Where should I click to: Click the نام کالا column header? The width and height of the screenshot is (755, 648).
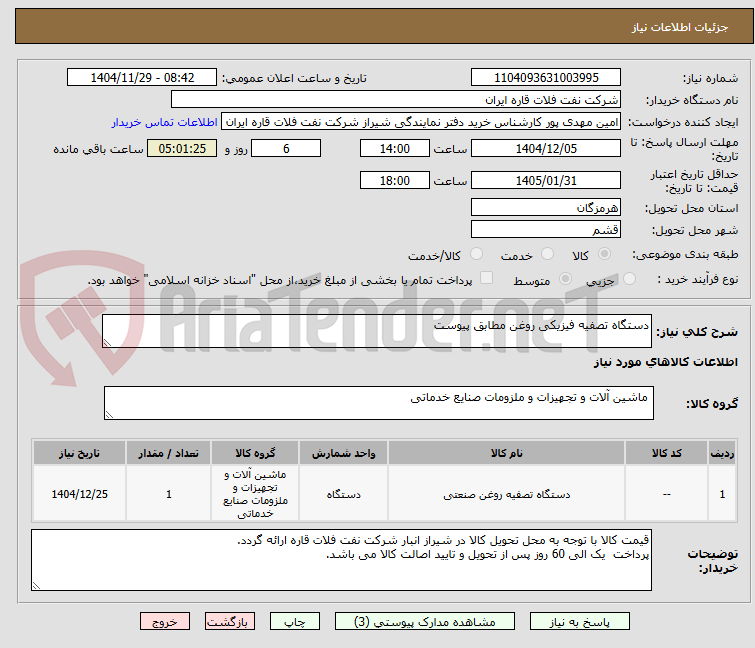click(506, 453)
